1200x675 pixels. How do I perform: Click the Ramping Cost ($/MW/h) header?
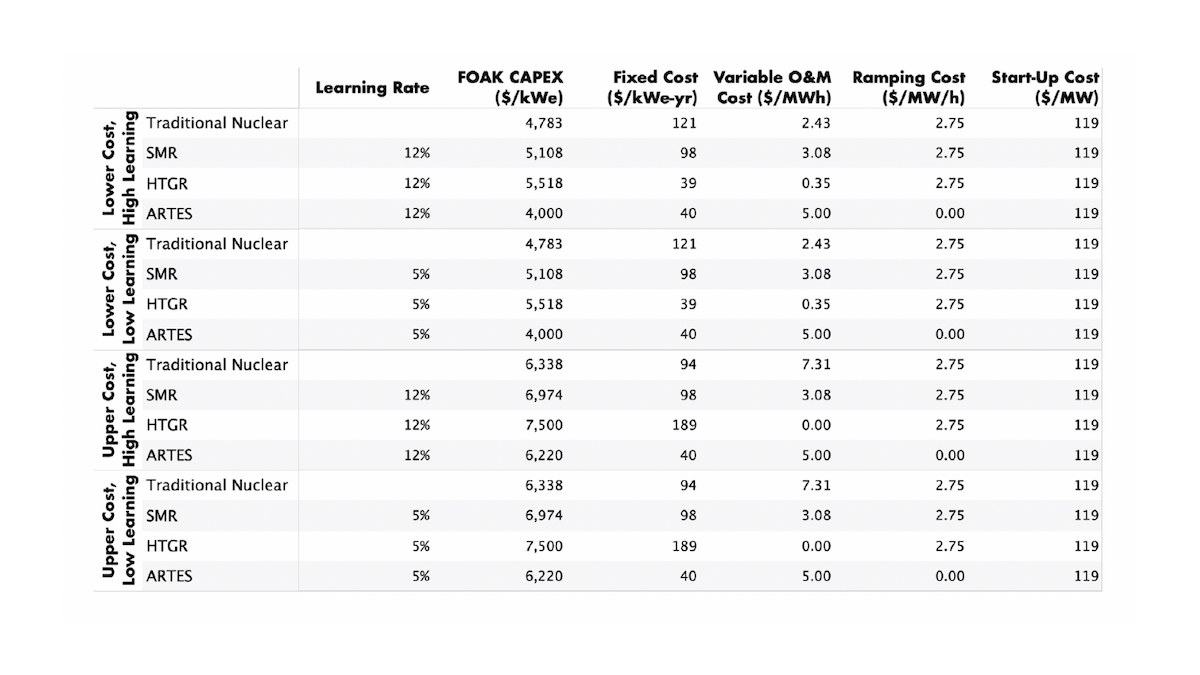(x=909, y=87)
